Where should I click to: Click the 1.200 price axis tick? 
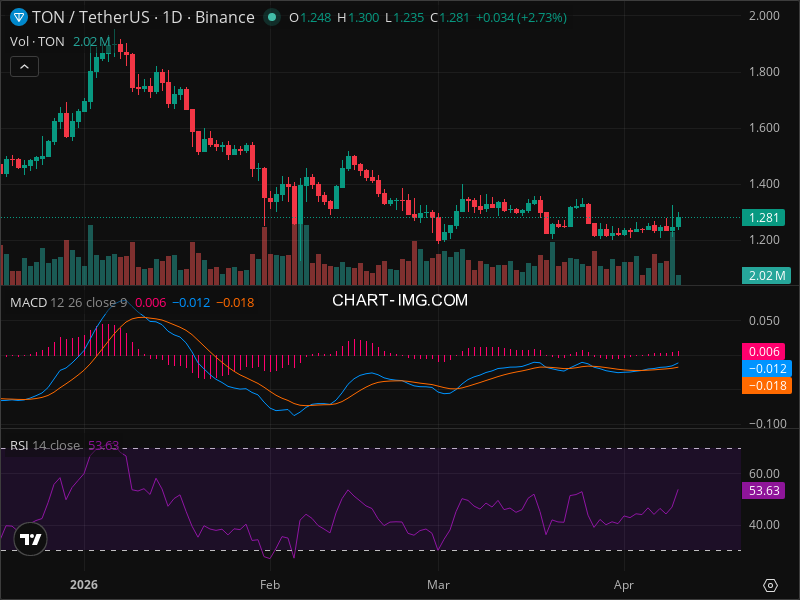(x=764, y=240)
